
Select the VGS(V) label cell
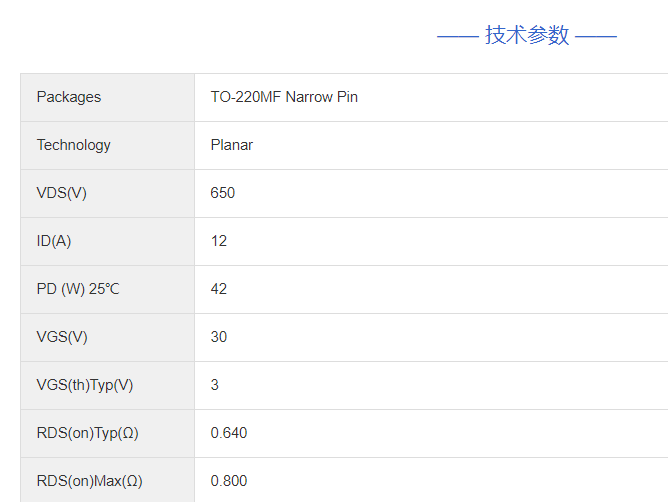[x=108, y=338]
